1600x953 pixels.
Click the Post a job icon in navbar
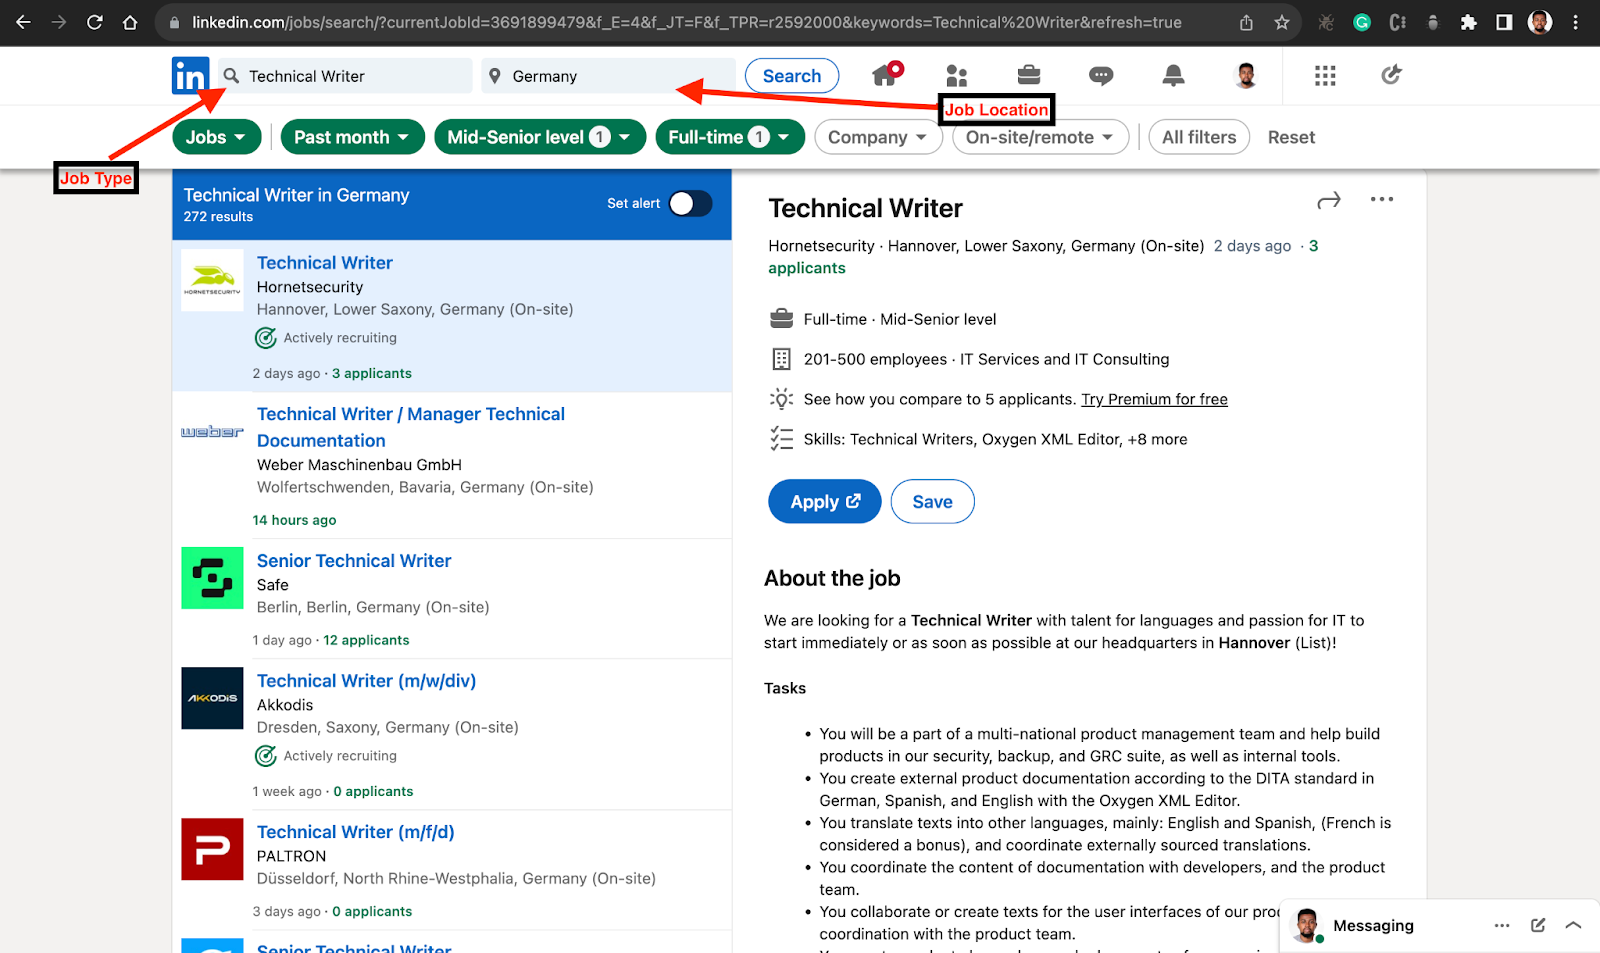(1391, 74)
